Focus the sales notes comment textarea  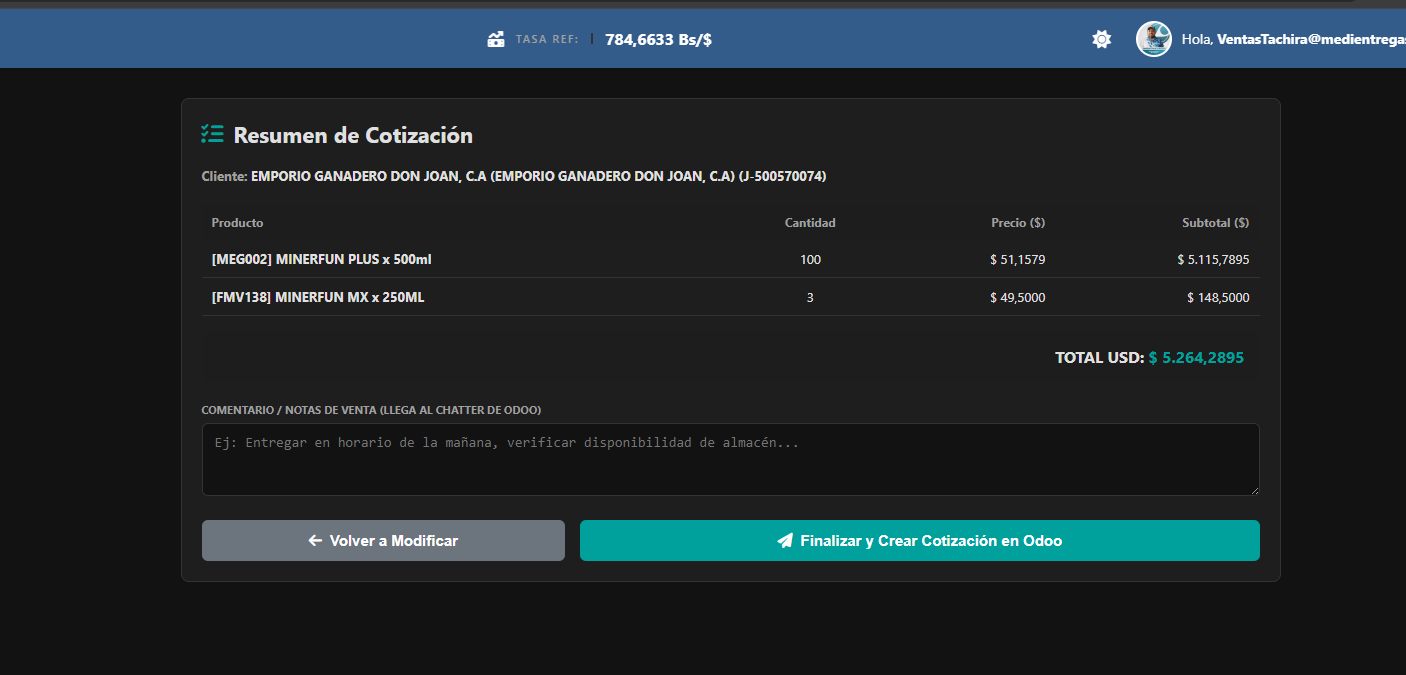click(730, 459)
